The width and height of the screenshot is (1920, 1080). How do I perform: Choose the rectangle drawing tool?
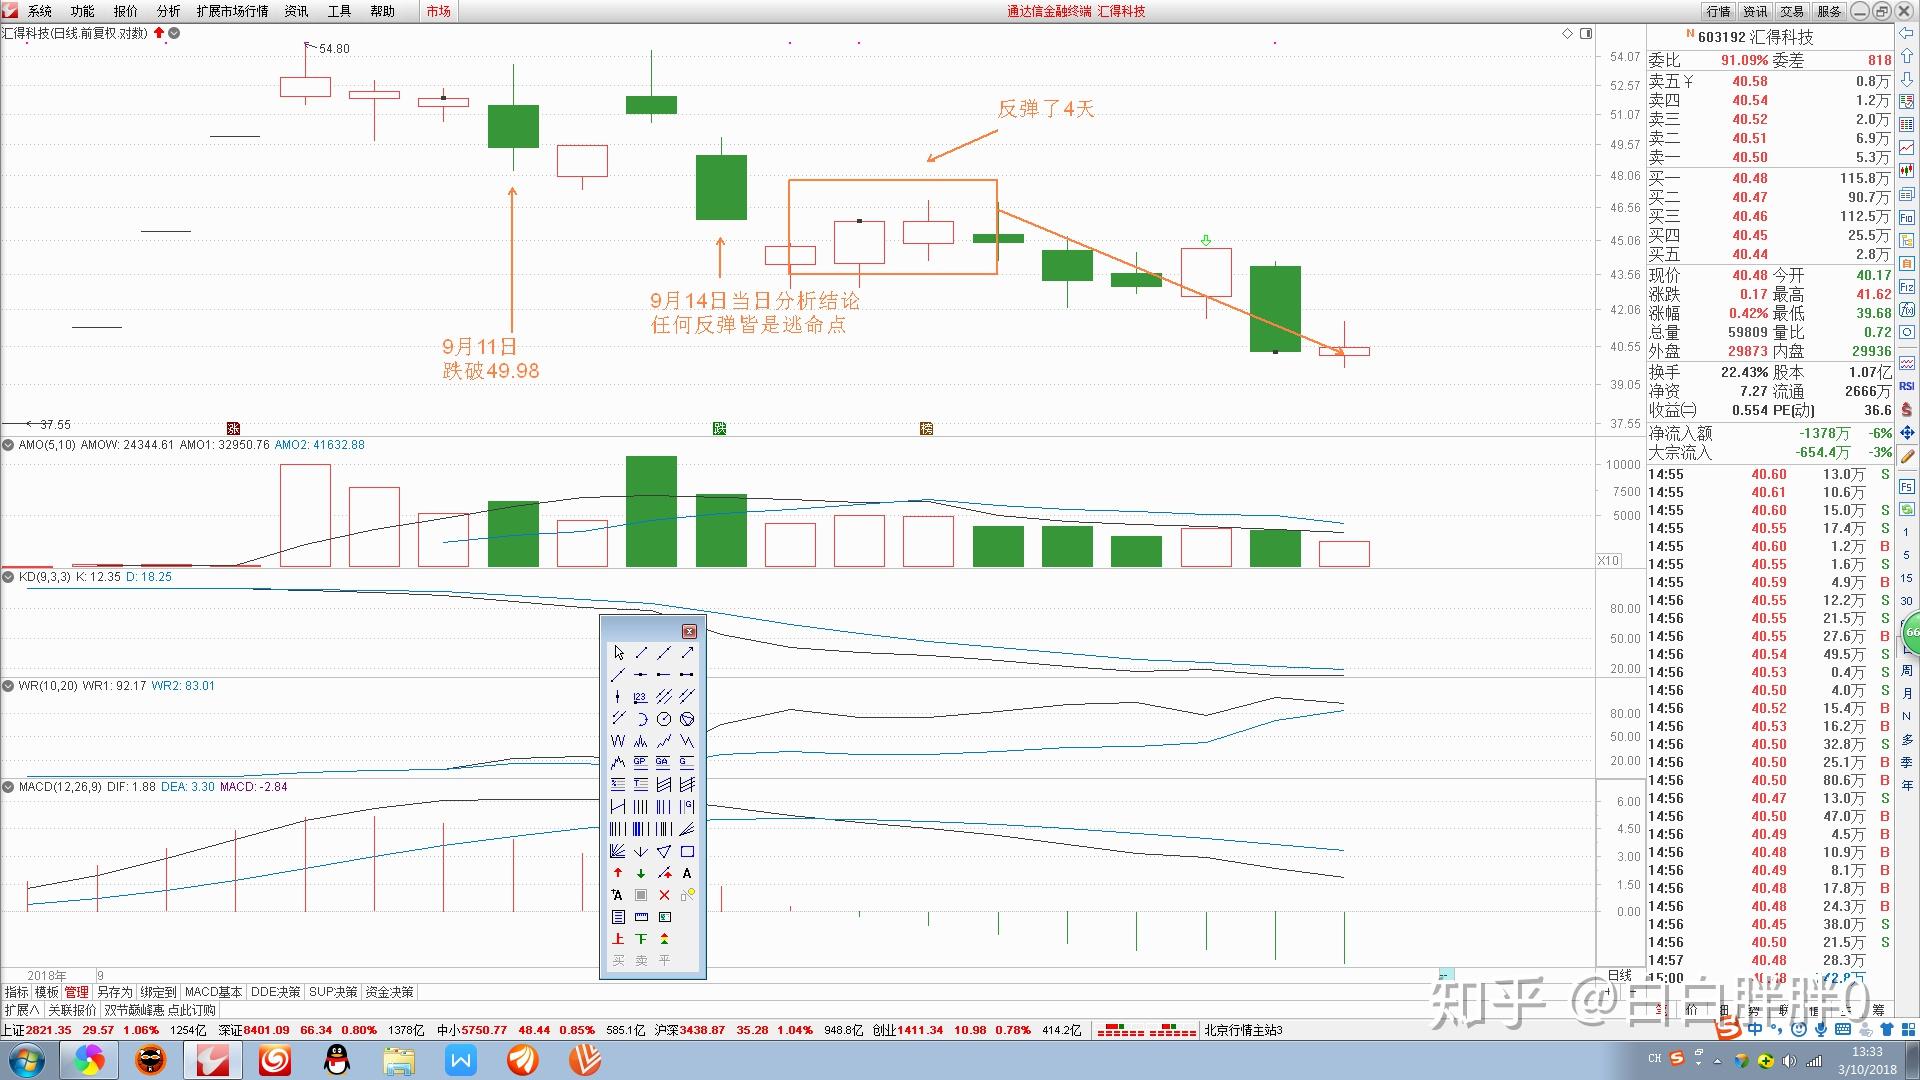(687, 852)
